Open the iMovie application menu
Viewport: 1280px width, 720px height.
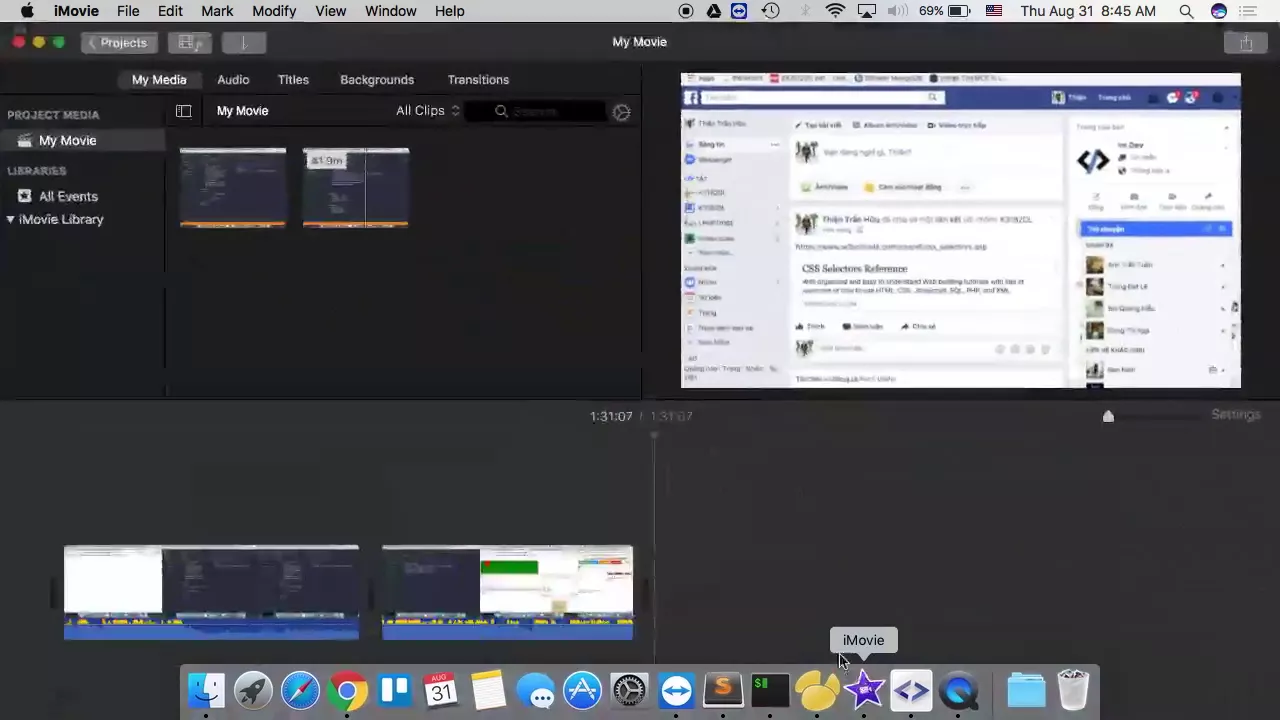tap(76, 11)
